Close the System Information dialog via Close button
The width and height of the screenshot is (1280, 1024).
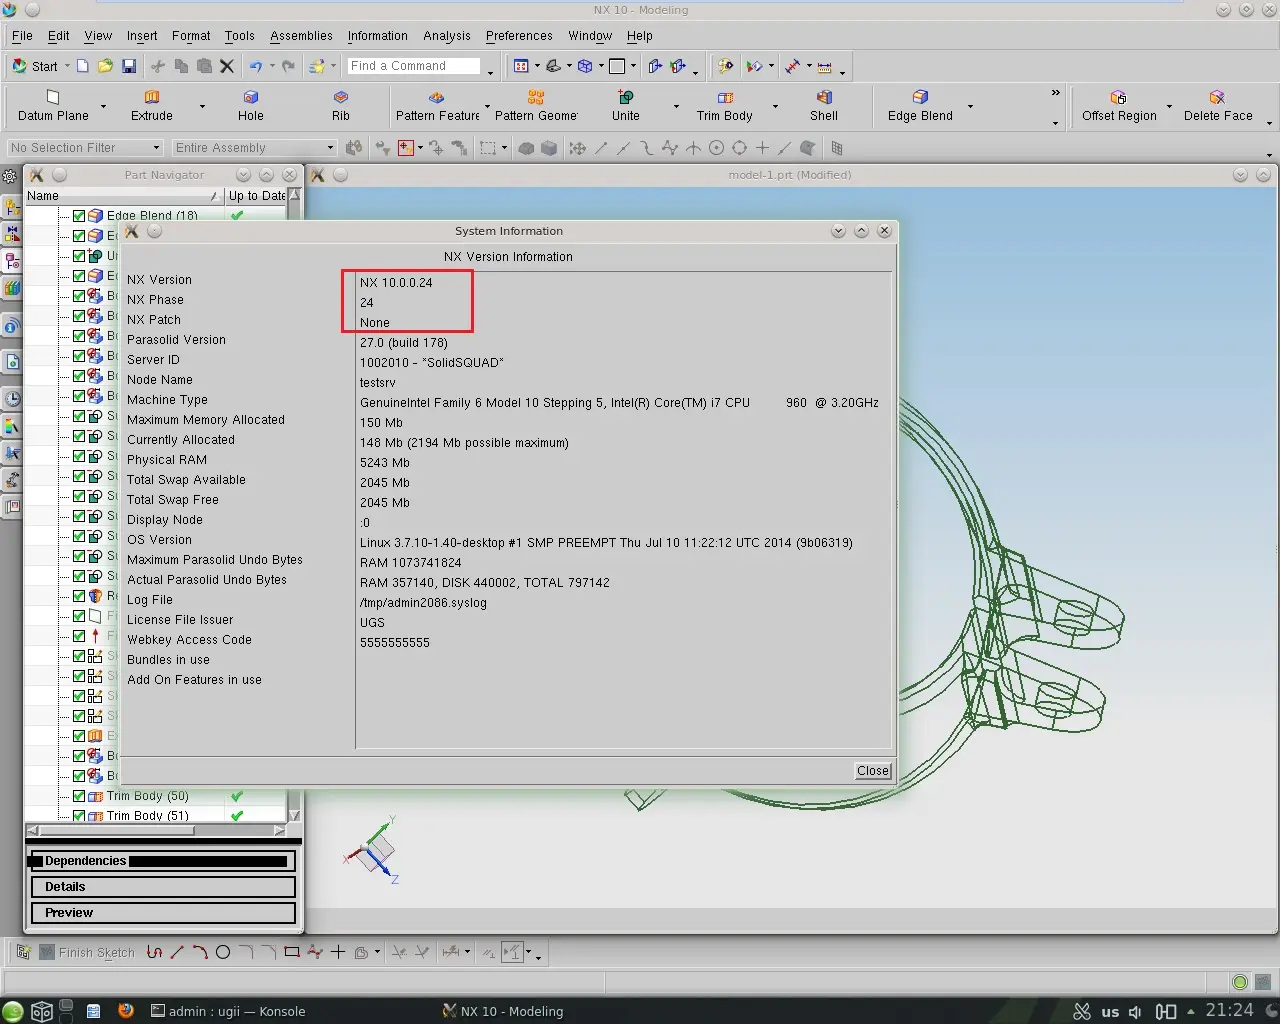coord(873,771)
